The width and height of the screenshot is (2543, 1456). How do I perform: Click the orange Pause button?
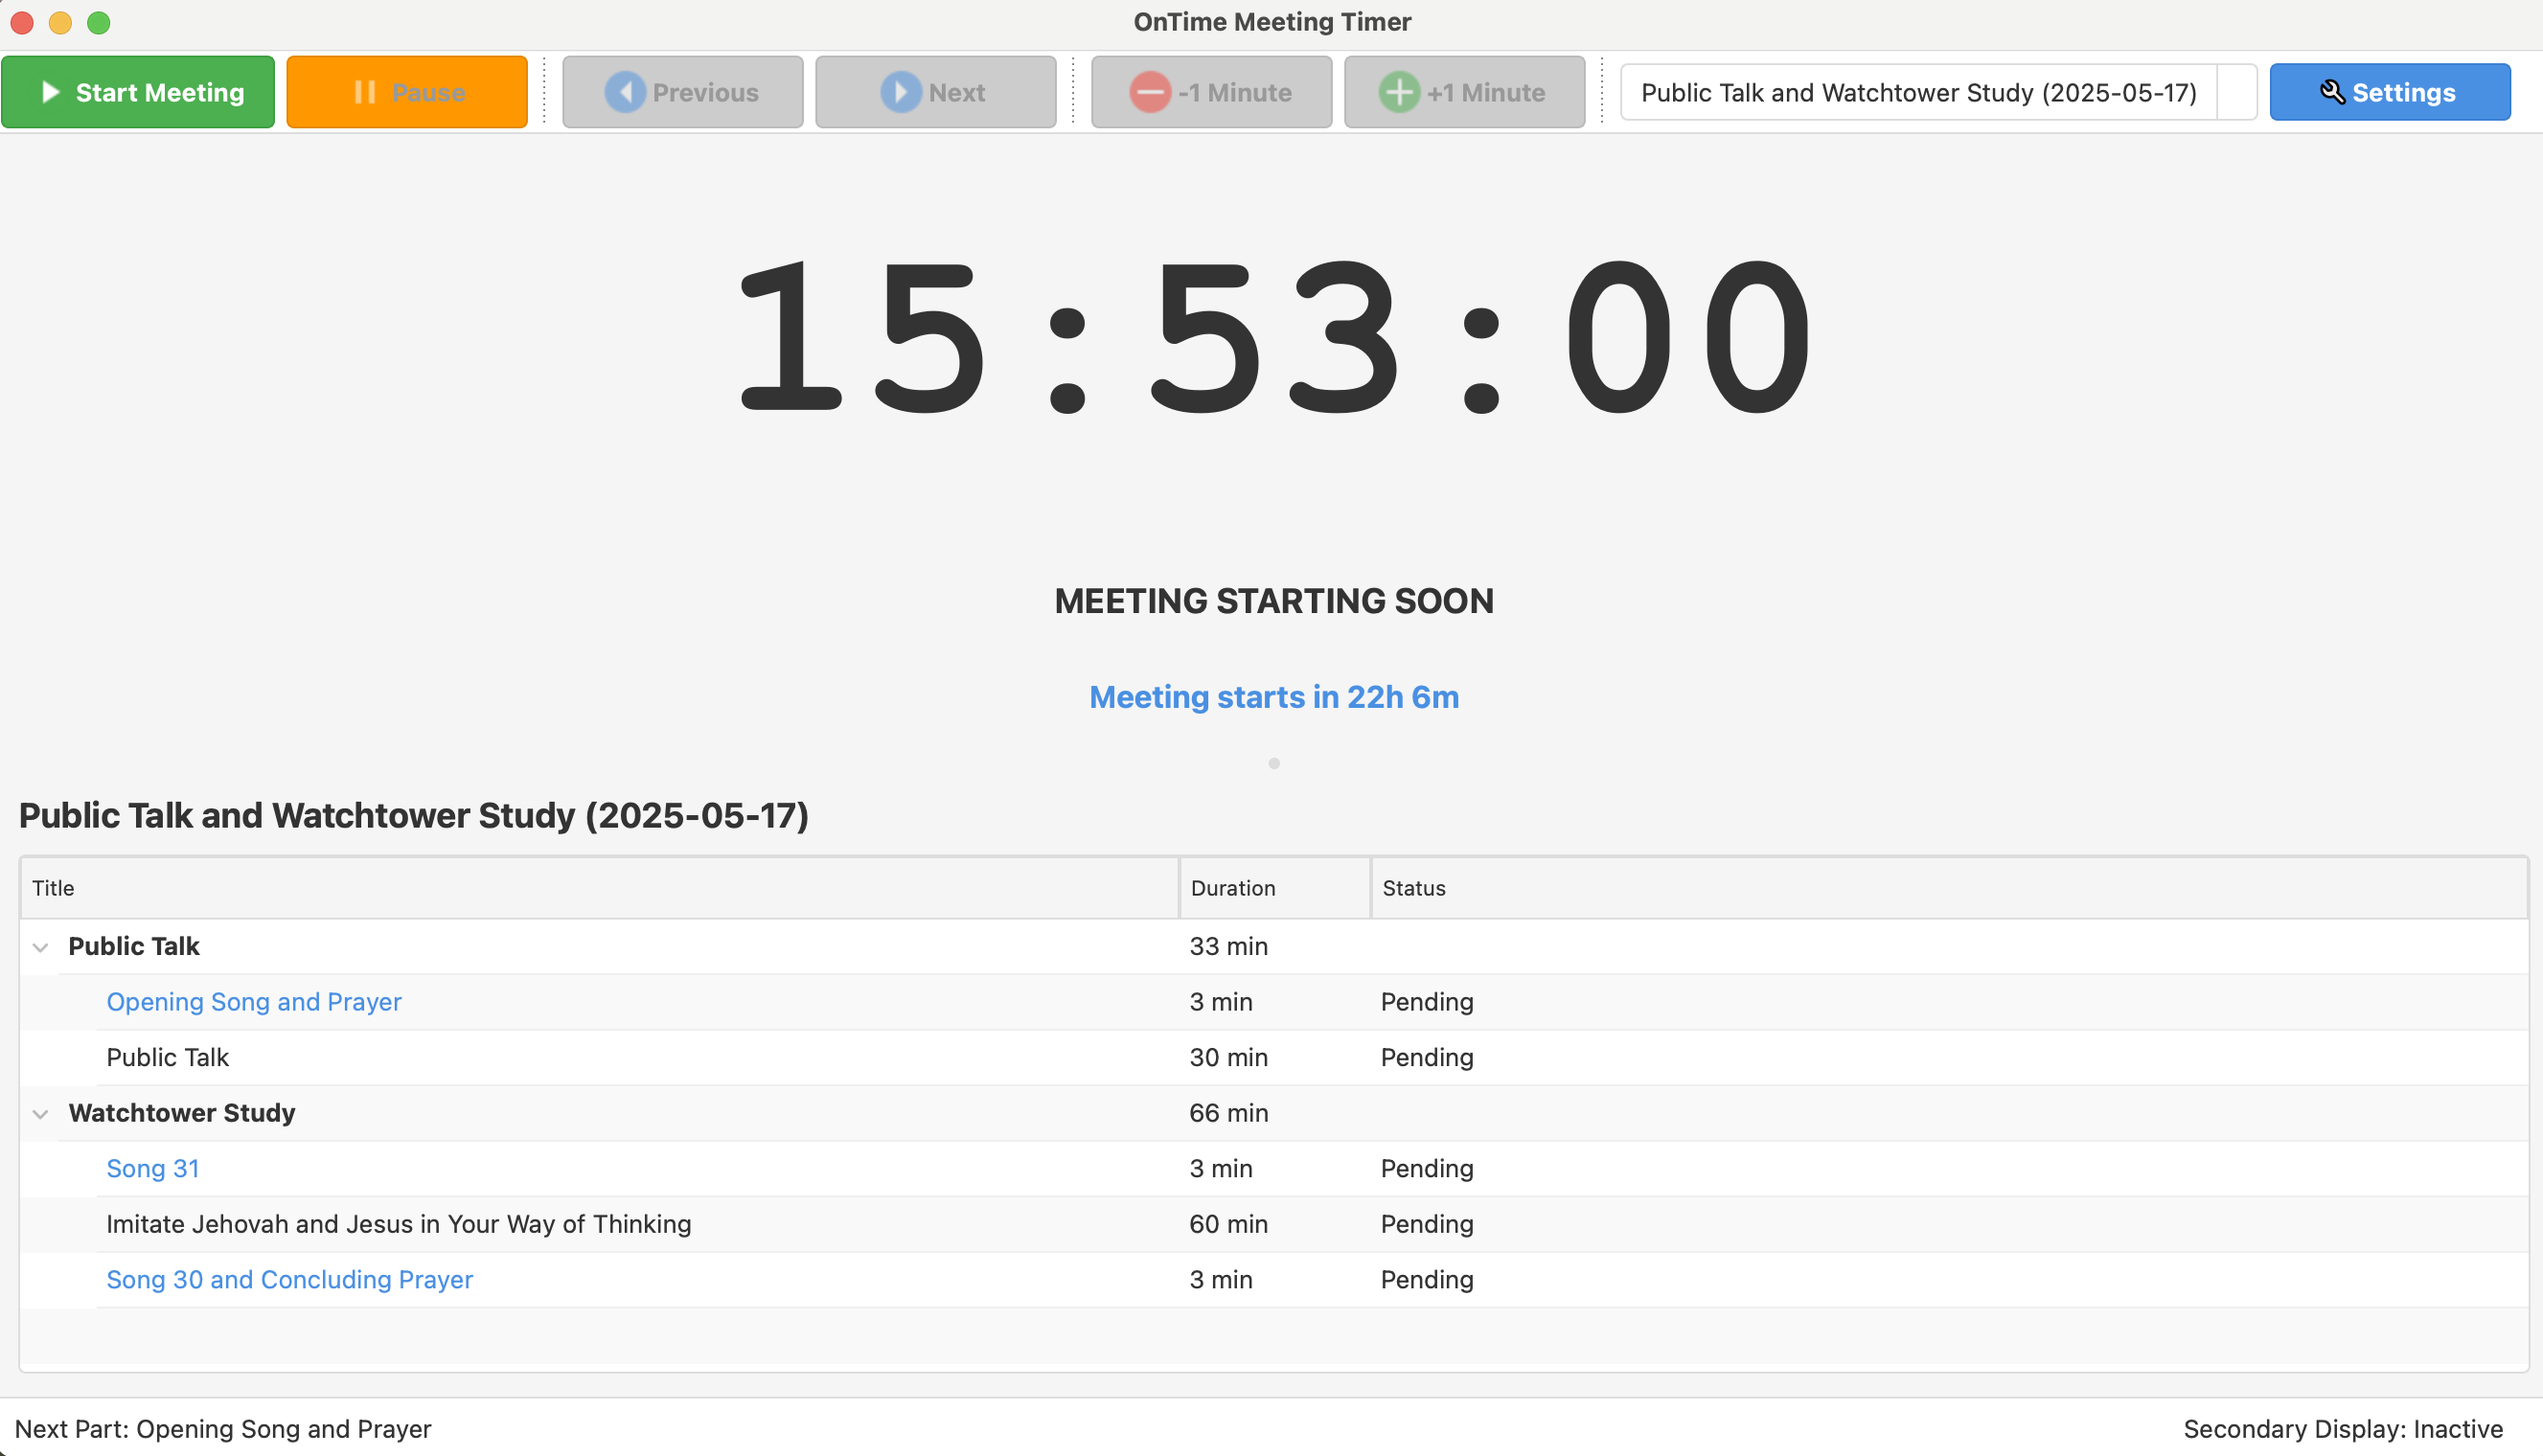[x=407, y=92]
